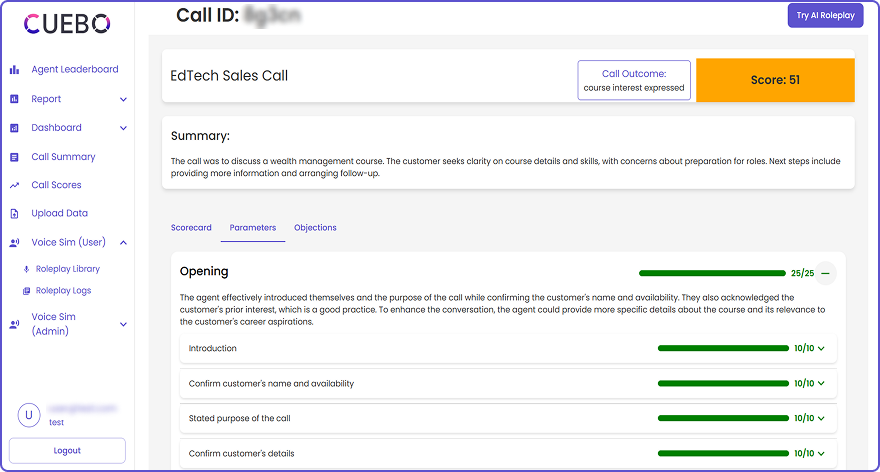Open Upload Data page
This screenshot has width=880, height=472.
[59, 213]
